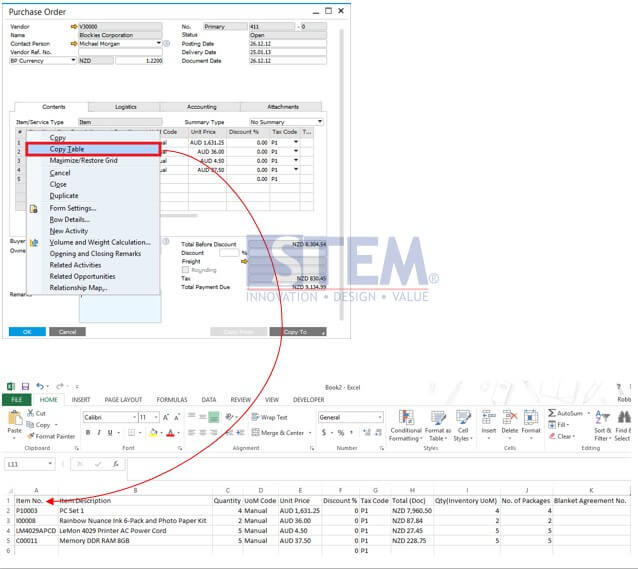Viewport: 638px width, 569px height.
Task: Click the Align Left icon
Action: [192, 433]
